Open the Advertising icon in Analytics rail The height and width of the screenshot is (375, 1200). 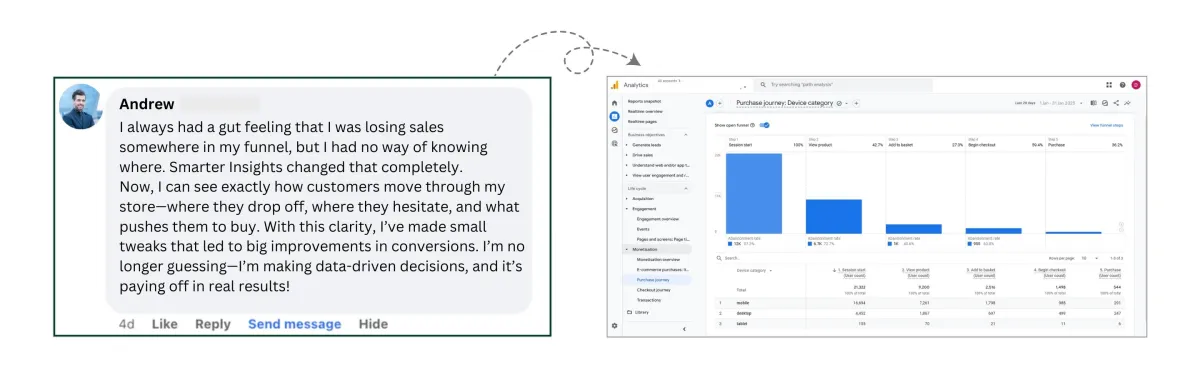click(614, 144)
